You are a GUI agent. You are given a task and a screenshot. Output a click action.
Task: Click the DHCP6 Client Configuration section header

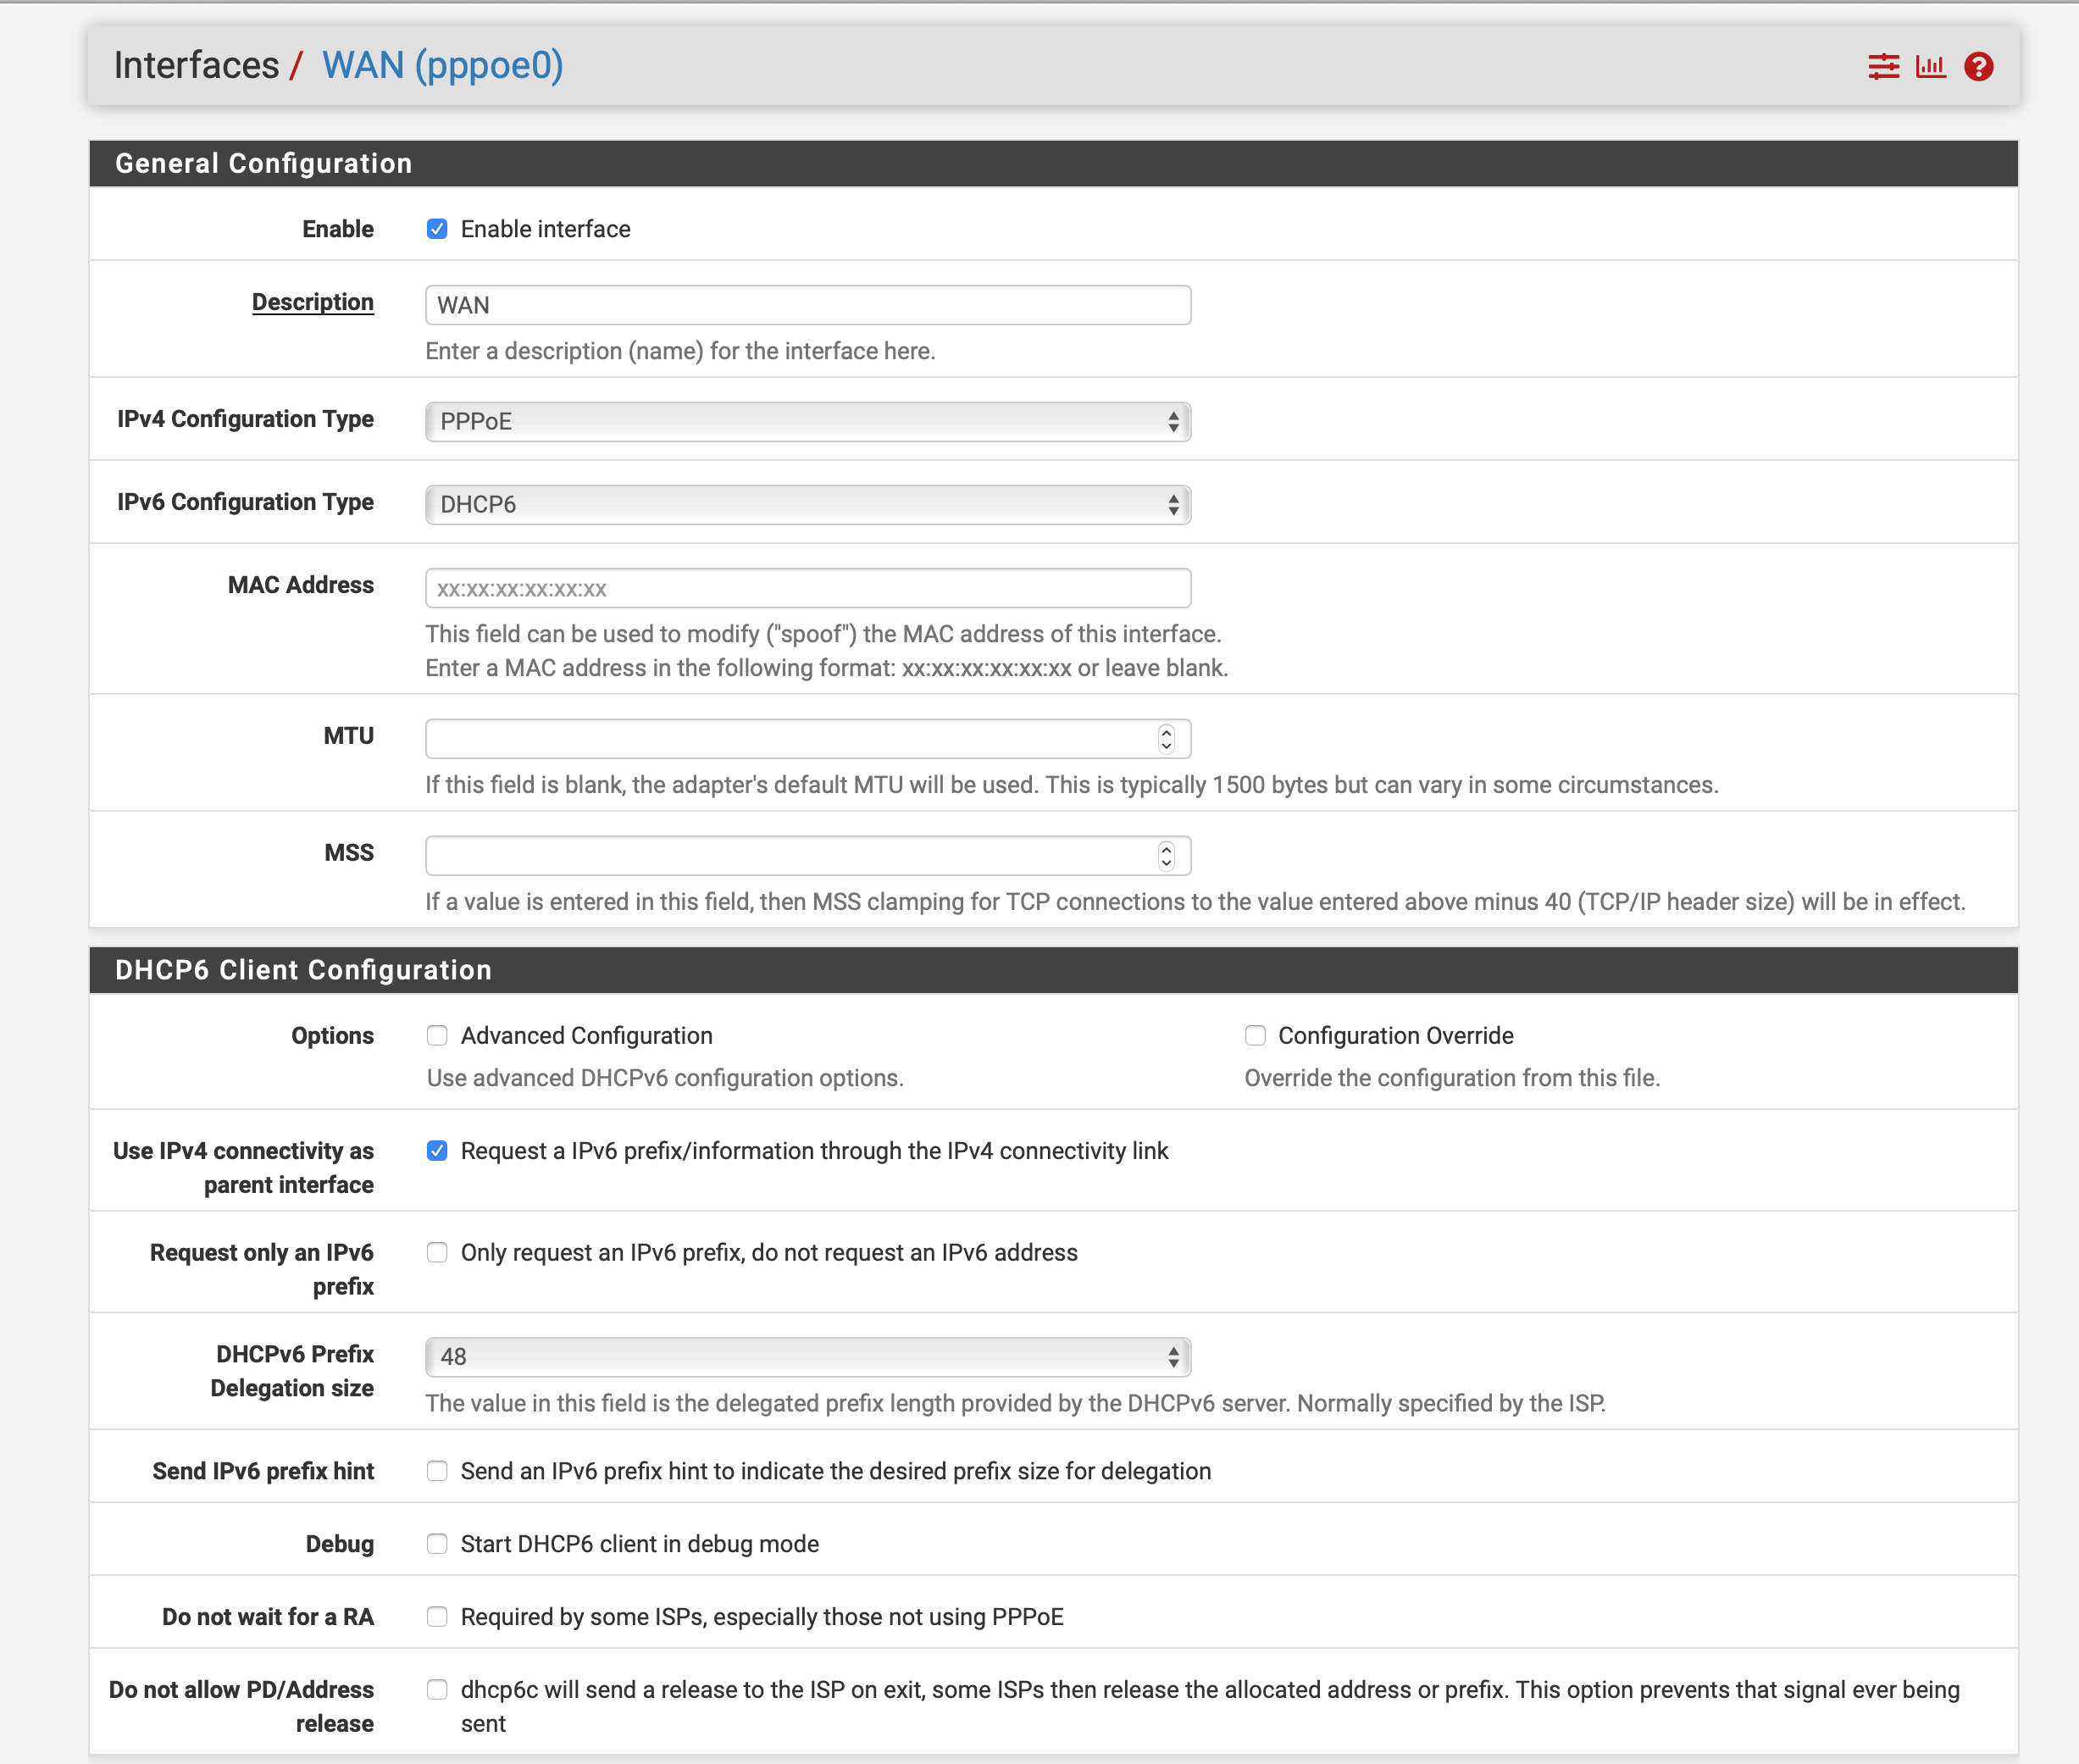tap(1053, 970)
